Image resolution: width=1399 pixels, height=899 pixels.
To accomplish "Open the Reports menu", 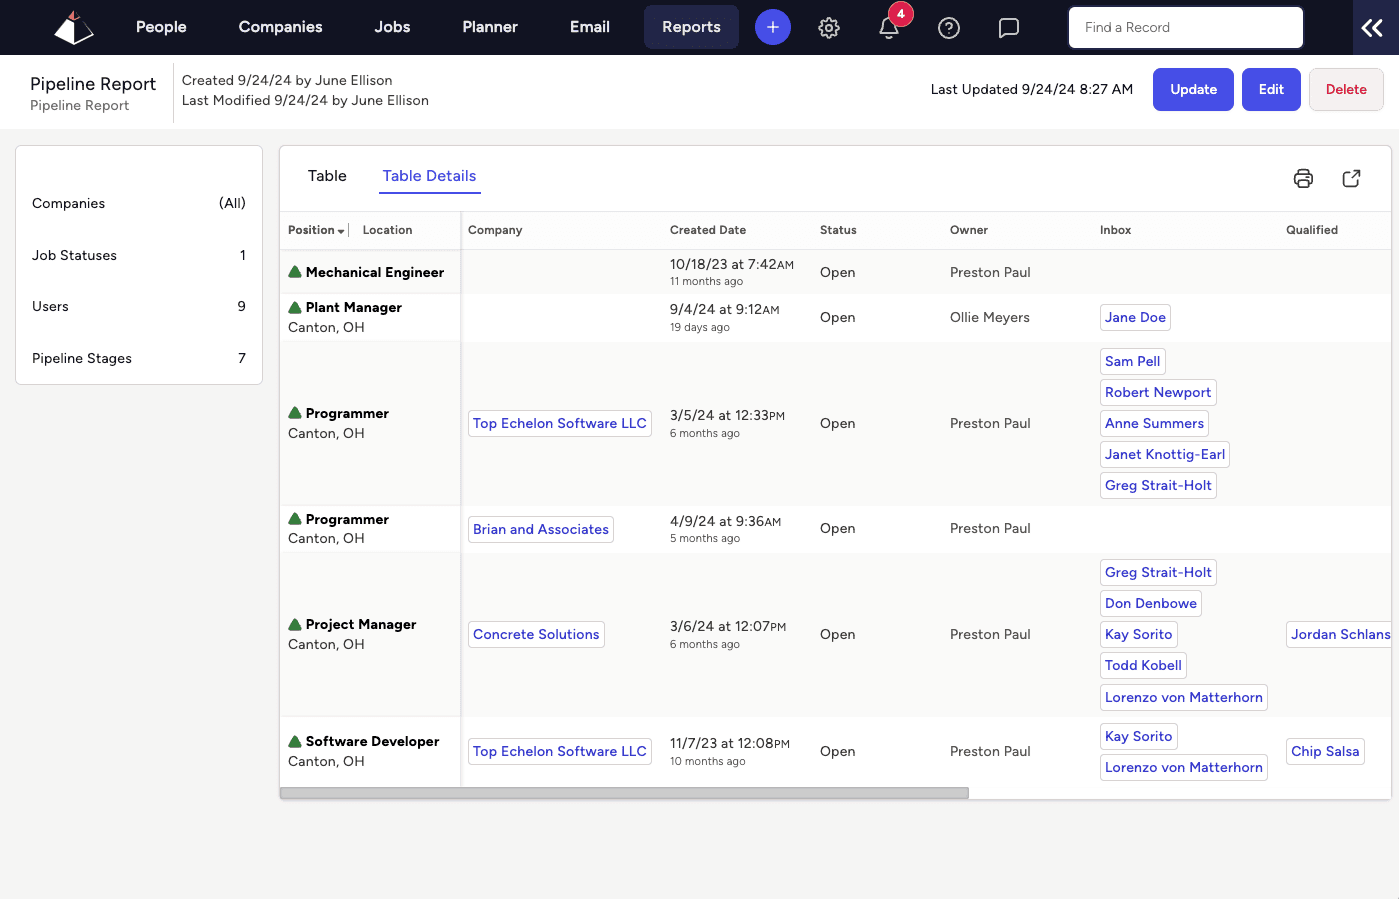I will tap(691, 27).
